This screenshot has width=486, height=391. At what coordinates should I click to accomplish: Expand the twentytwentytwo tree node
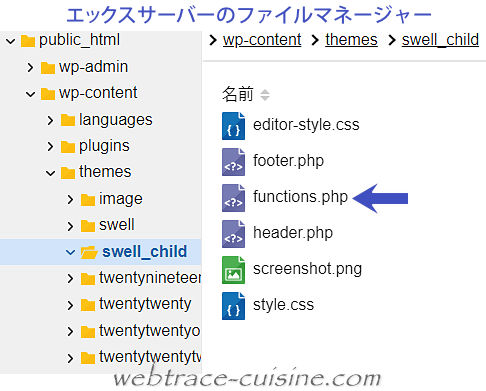70,358
